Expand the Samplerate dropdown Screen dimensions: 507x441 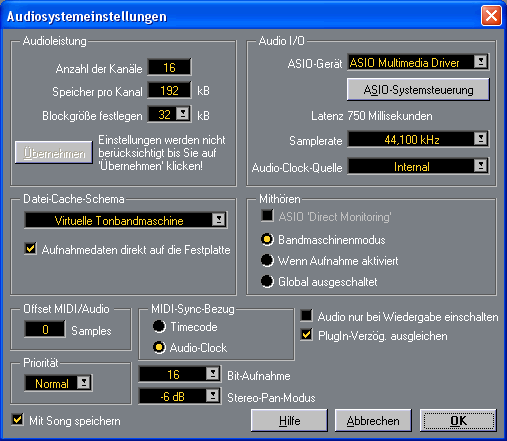(x=418, y=139)
